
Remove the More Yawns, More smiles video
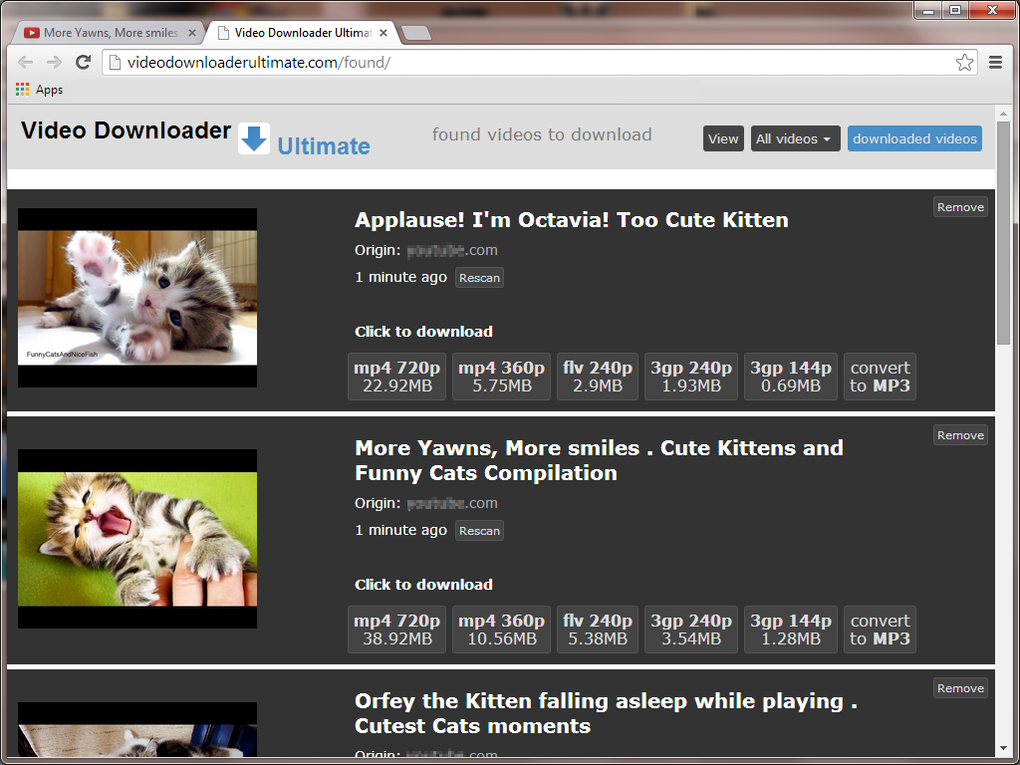click(x=960, y=435)
